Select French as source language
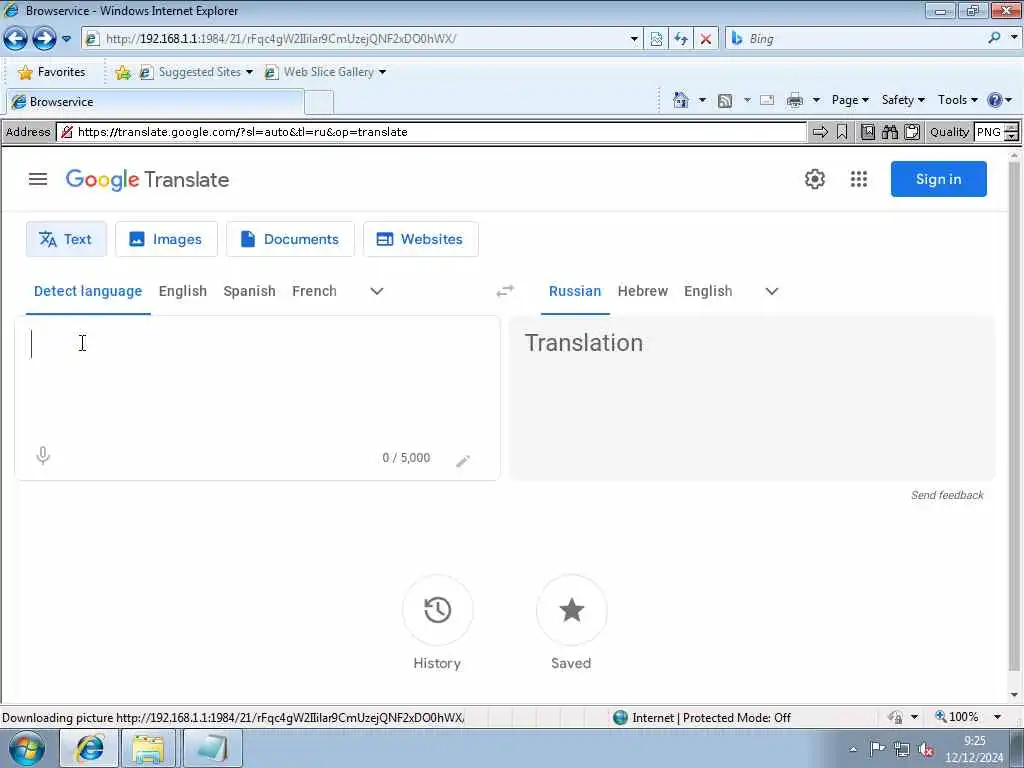Viewport: 1024px width, 768px height. tap(314, 291)
